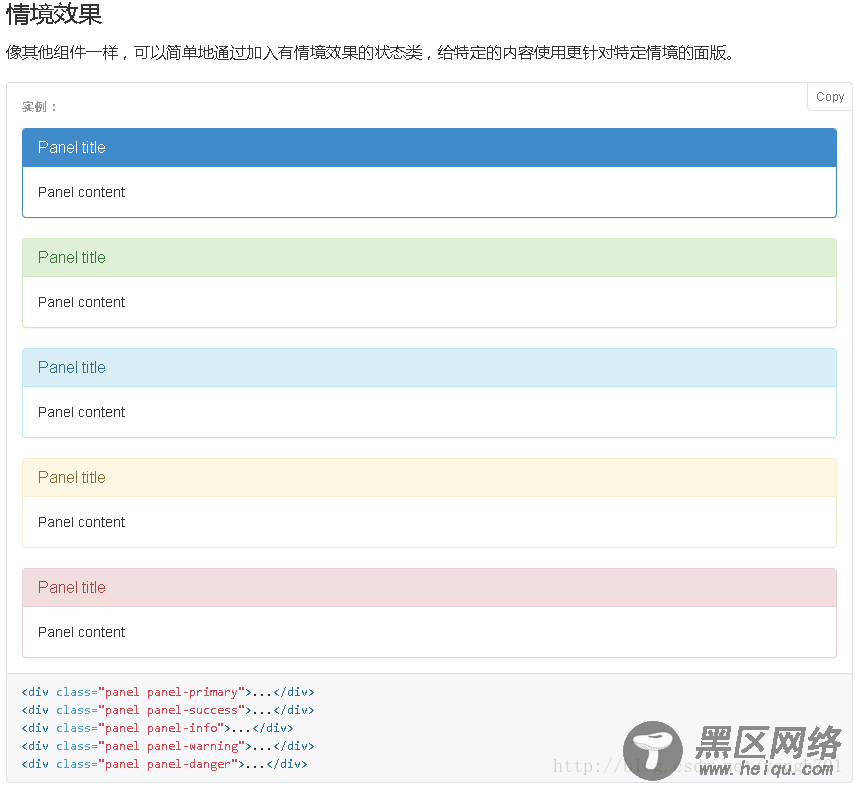Image resolution: width=855 pixels, height=786 pixels.
Task: Click the panel-primary code line
Action: 168,692
